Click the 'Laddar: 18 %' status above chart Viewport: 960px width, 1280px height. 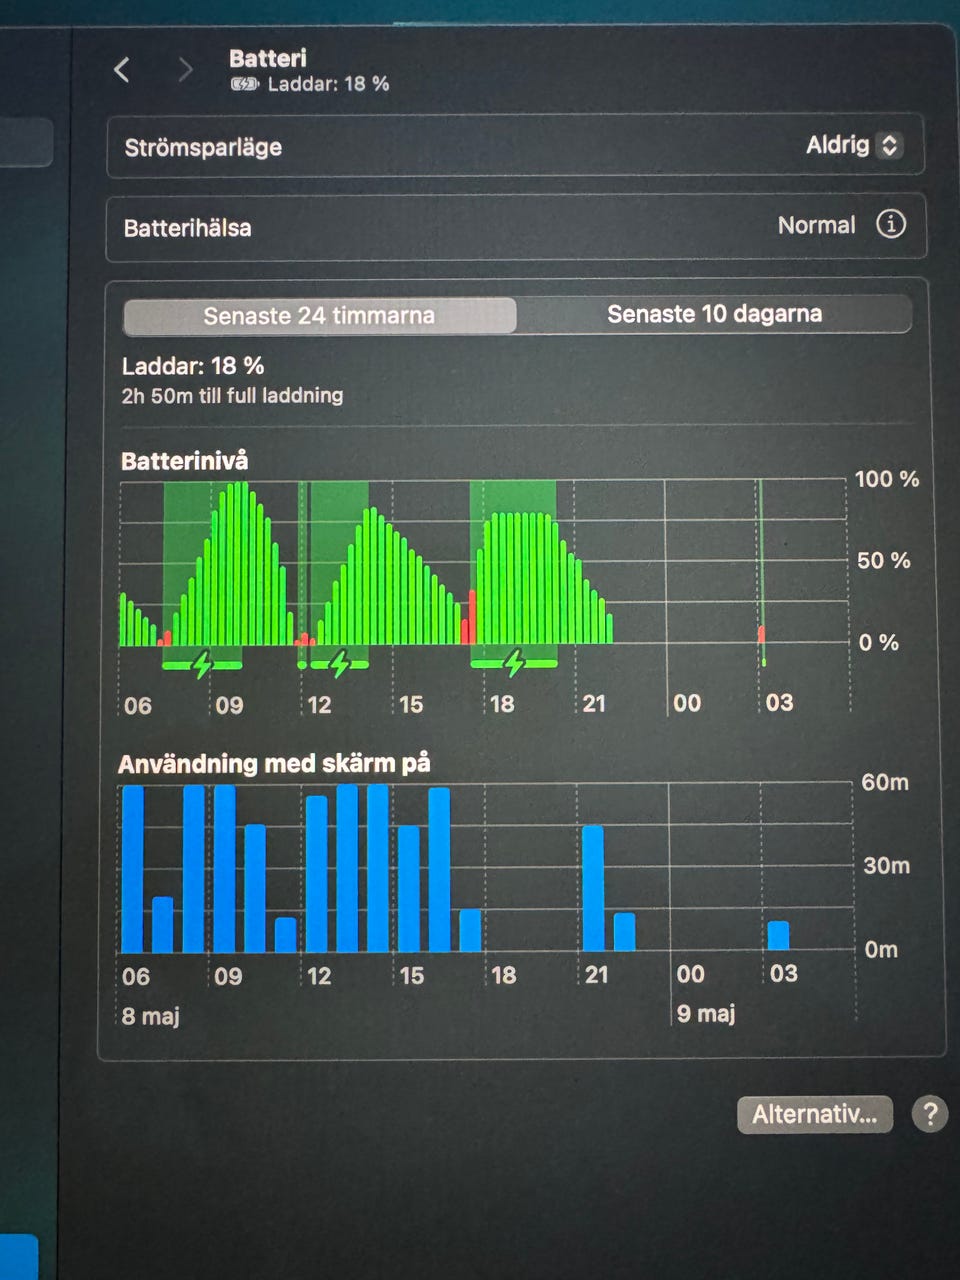tap(193, 366)
